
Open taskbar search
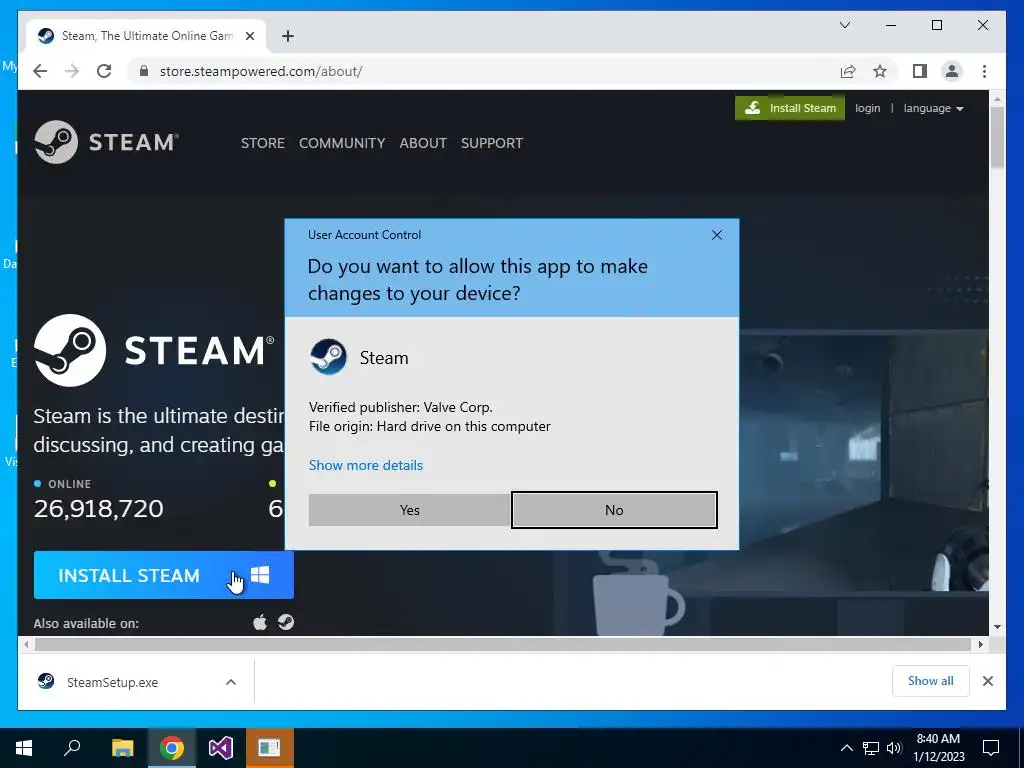point(72,748)
